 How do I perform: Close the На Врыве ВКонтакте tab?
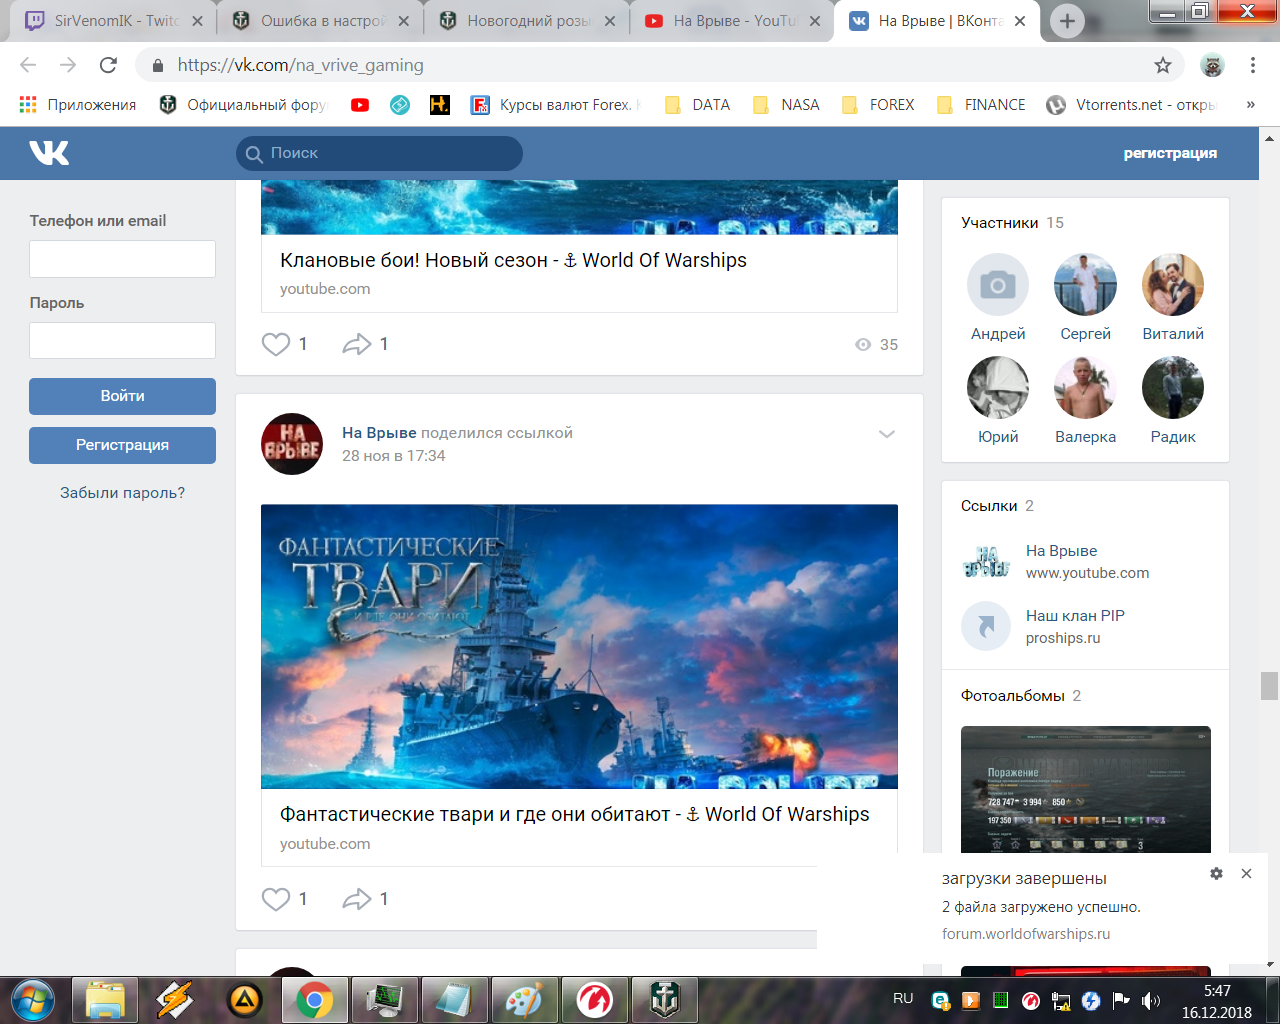(x=1020, y=21)
